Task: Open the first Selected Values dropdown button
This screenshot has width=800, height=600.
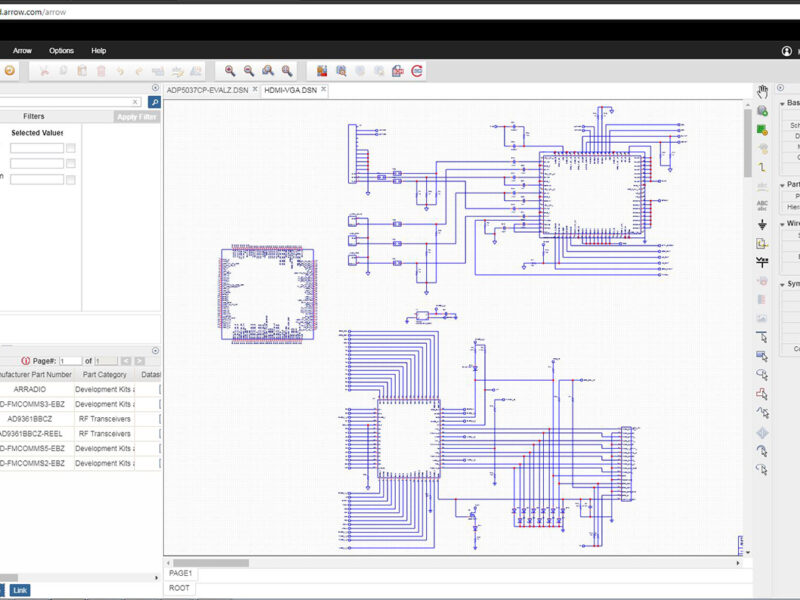Action: coord(71,148)
